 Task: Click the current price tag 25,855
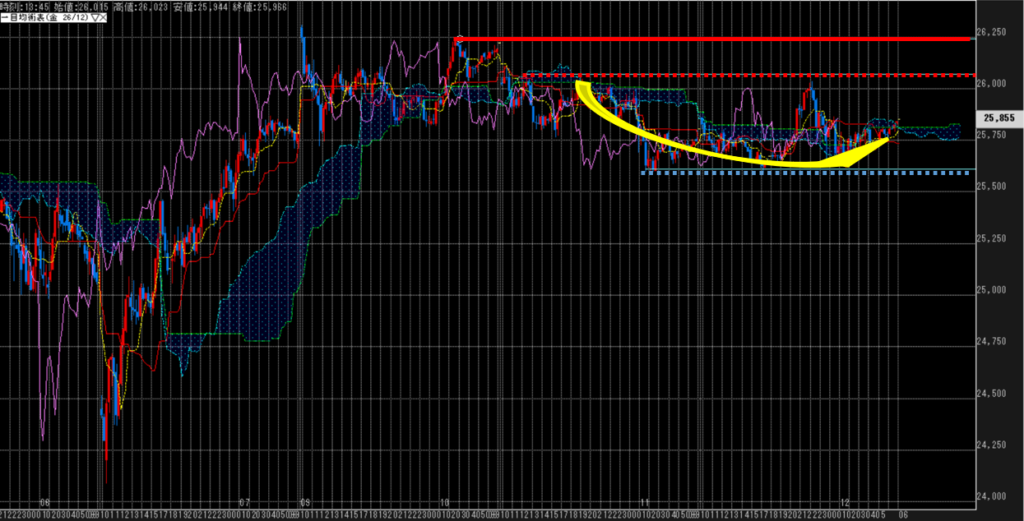click(997, 117)
